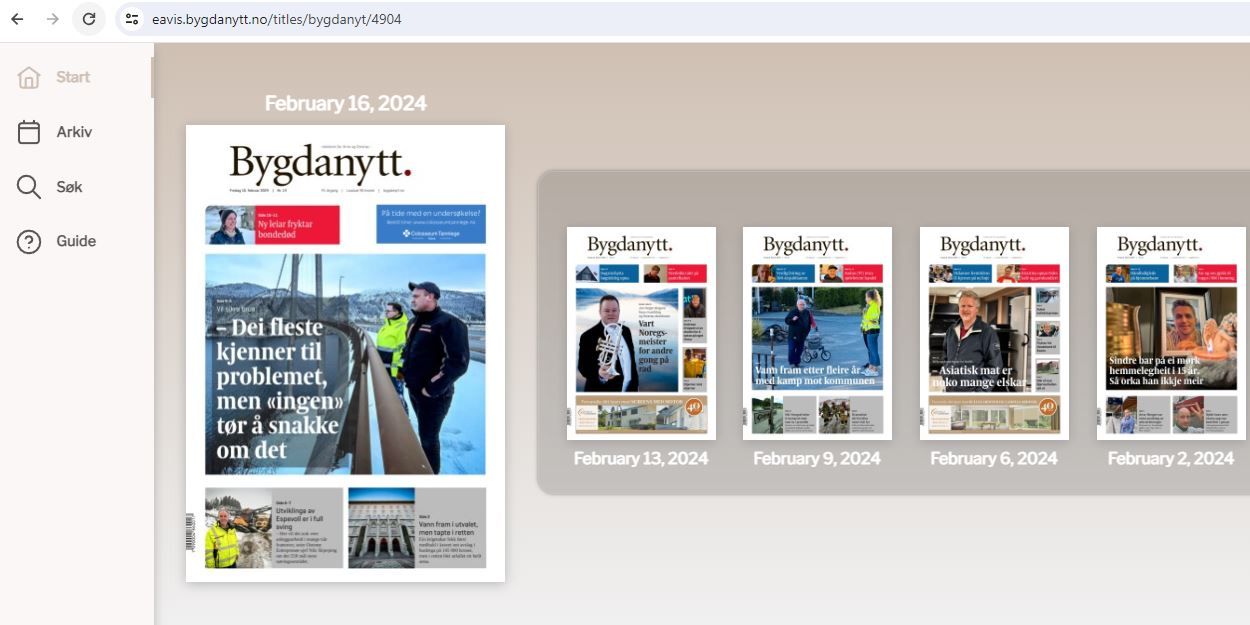
Task: Open the Arkiv archive section
Action: 76,132
